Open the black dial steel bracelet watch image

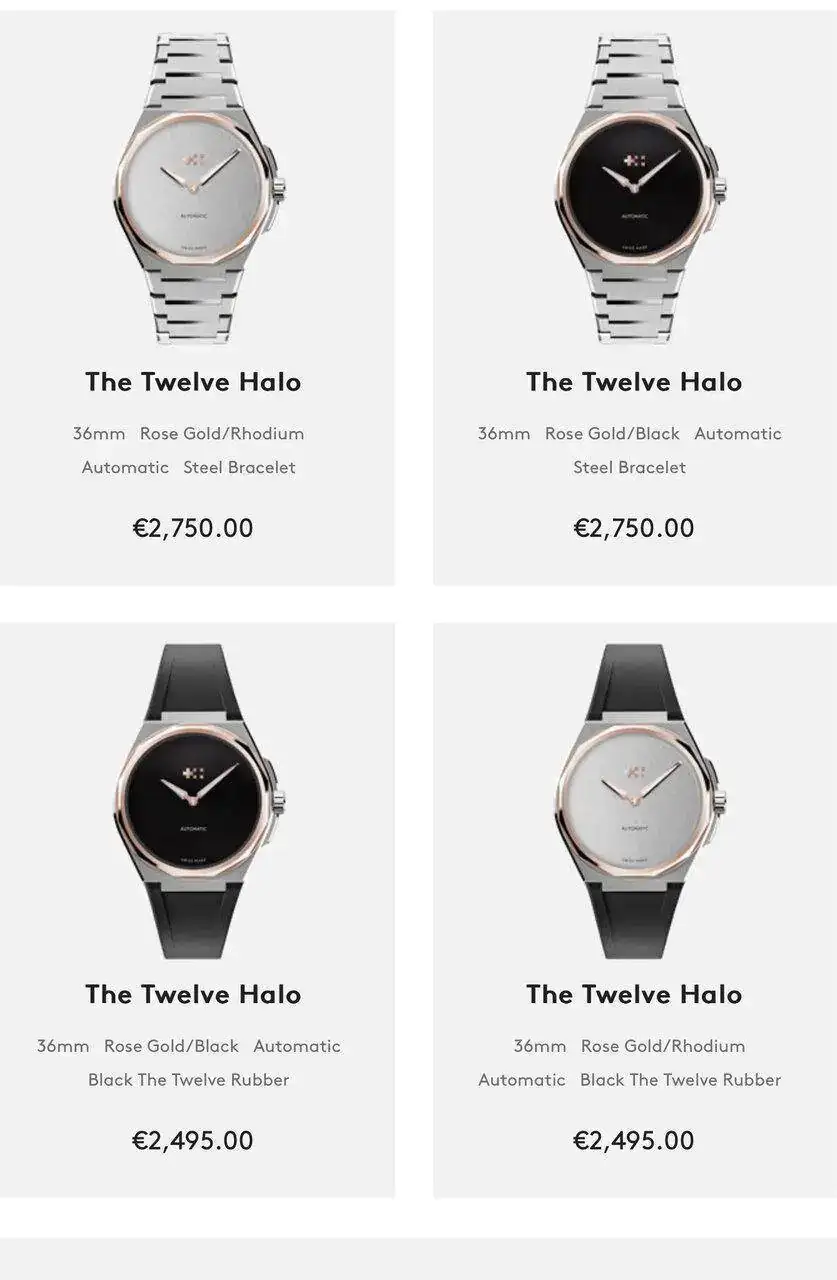coord(637,188)
